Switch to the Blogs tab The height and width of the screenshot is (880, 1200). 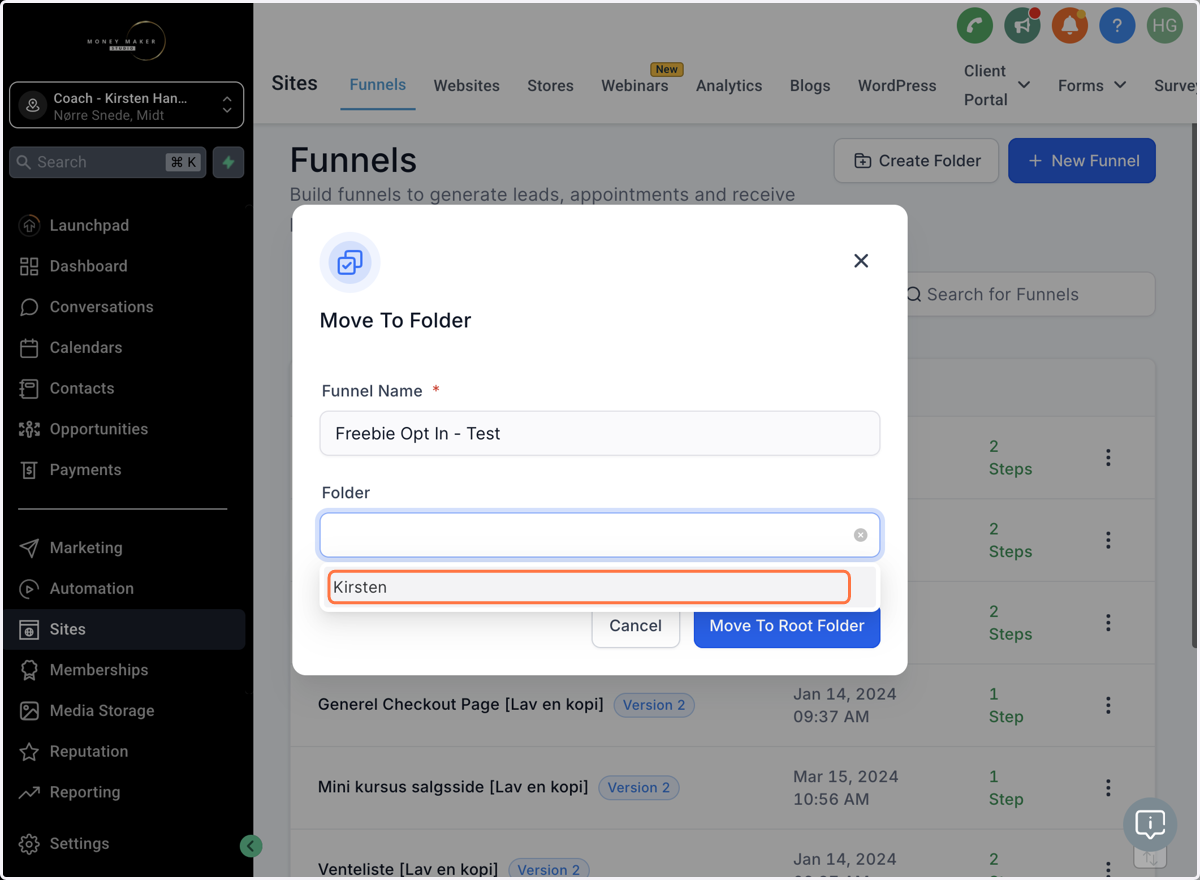810,86
